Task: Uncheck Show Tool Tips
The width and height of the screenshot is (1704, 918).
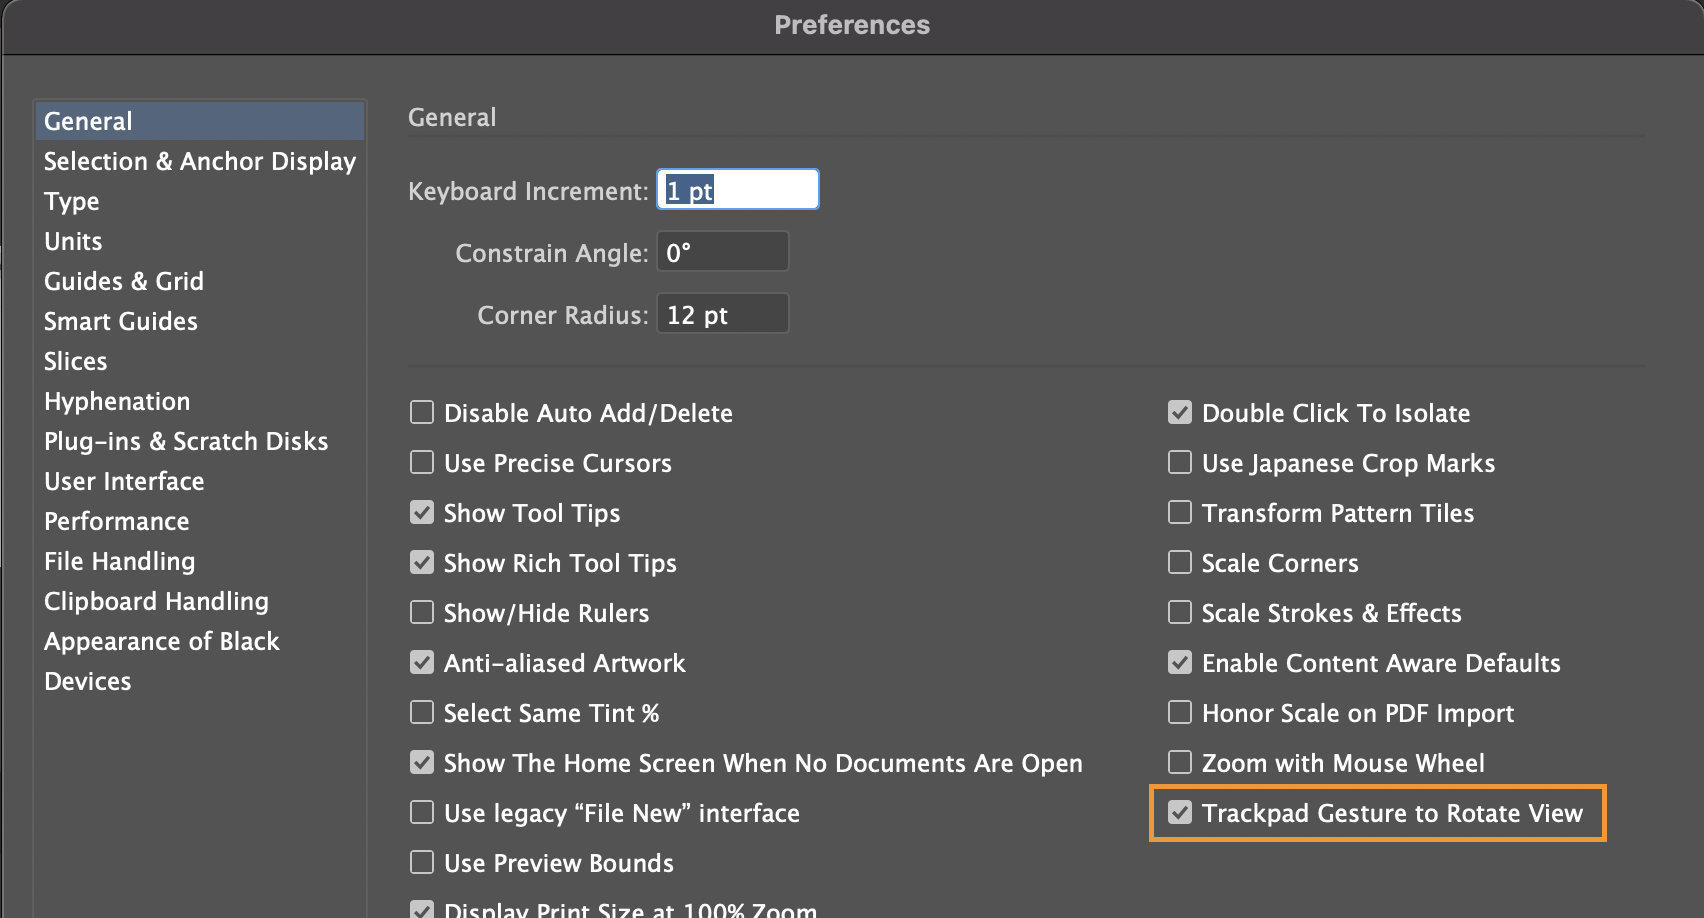Action: pos(422,512)
